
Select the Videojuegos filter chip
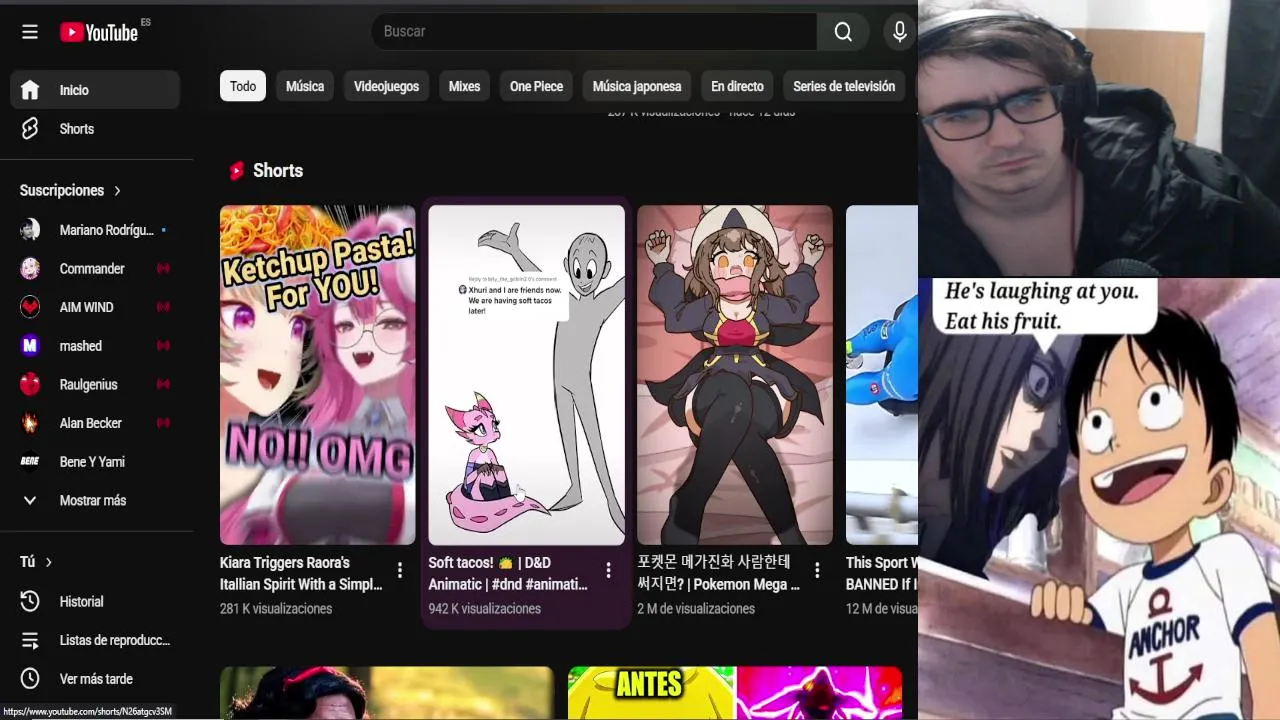[386, 86]
